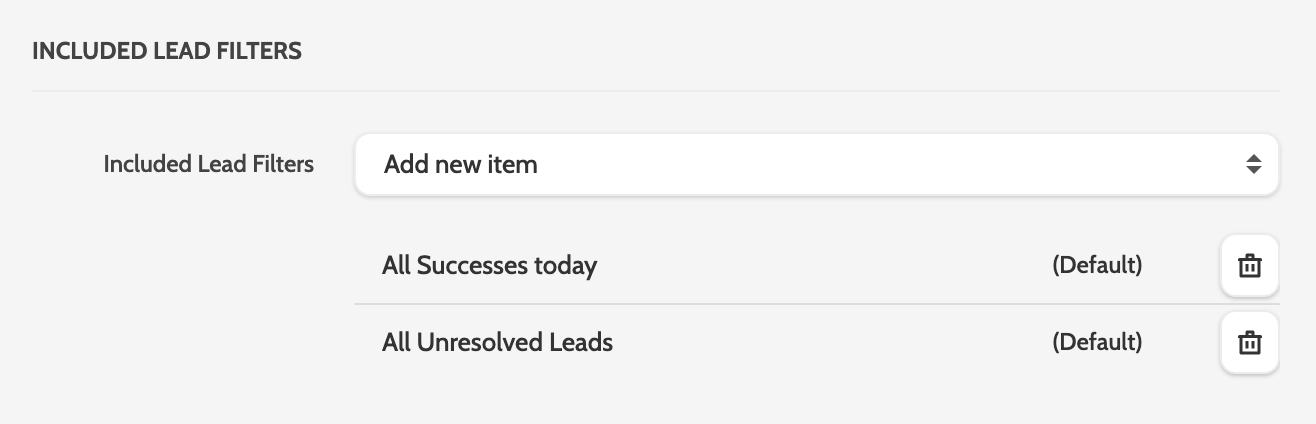Delete the All Unresolved Leads filter
Screen dimensions: 1316x424
point(1249,343)
